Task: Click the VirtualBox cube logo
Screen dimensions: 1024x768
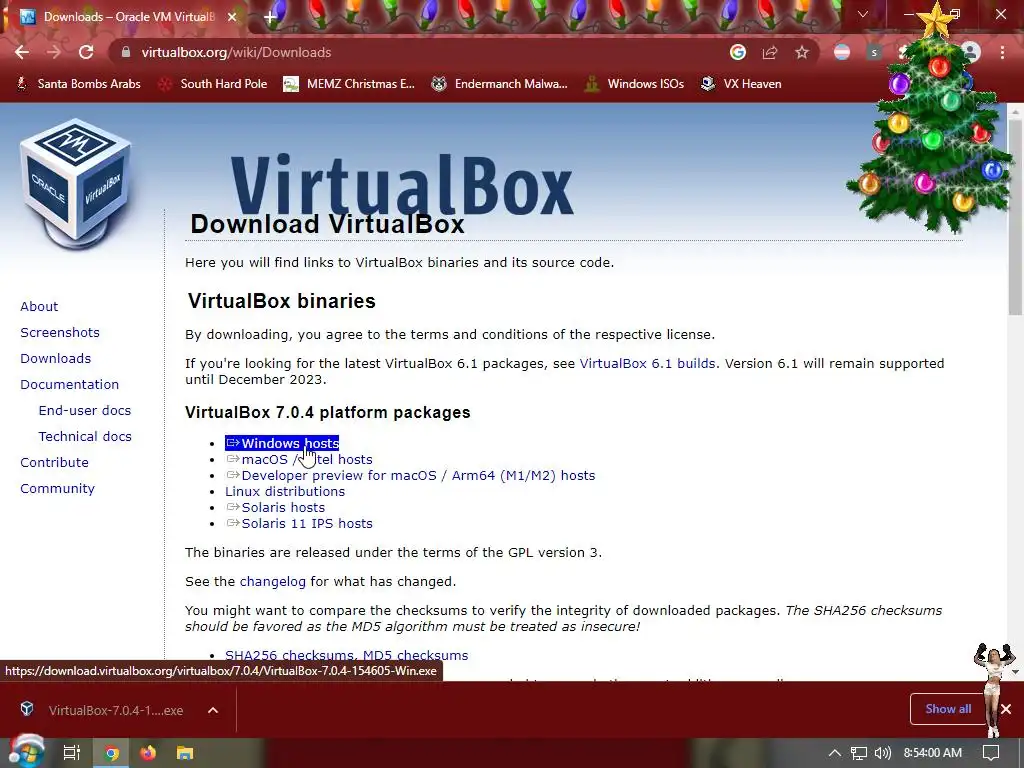Action: click(x=76, y=184)
